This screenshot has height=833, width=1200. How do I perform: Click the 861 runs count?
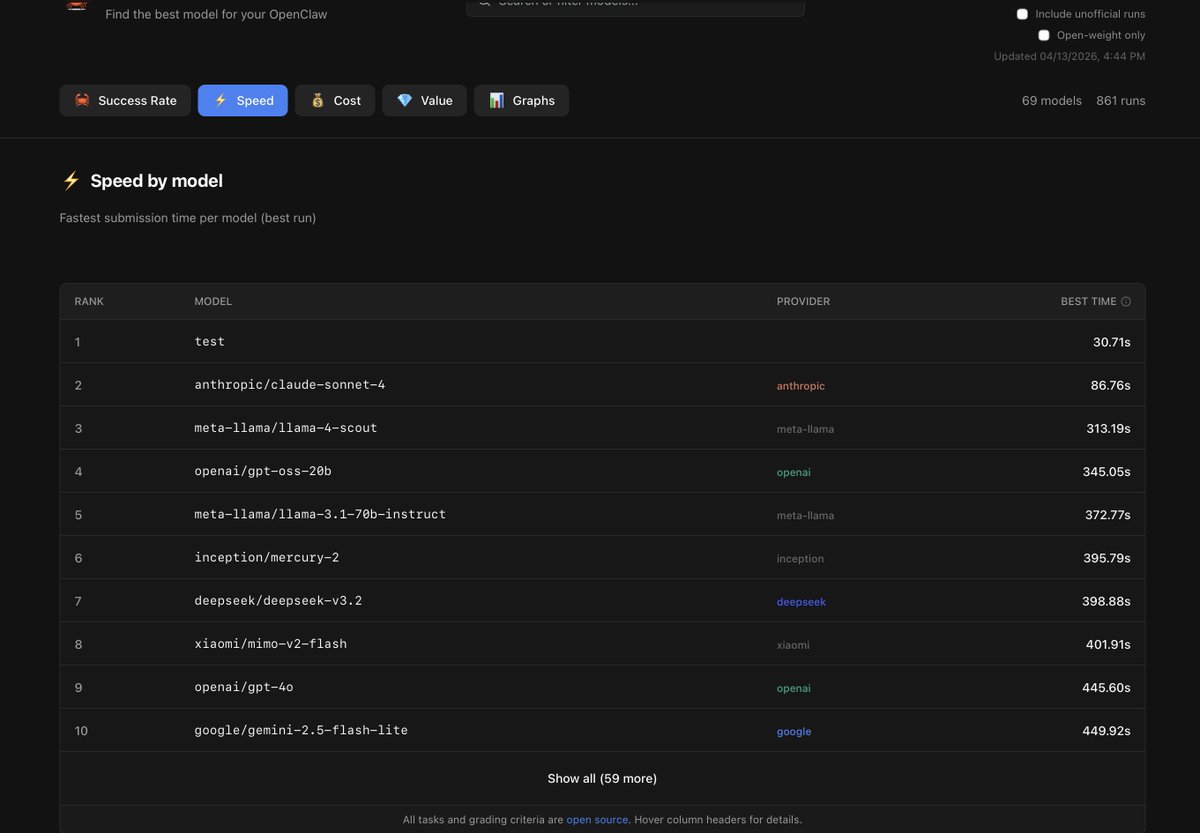[x=1121, y=100]
